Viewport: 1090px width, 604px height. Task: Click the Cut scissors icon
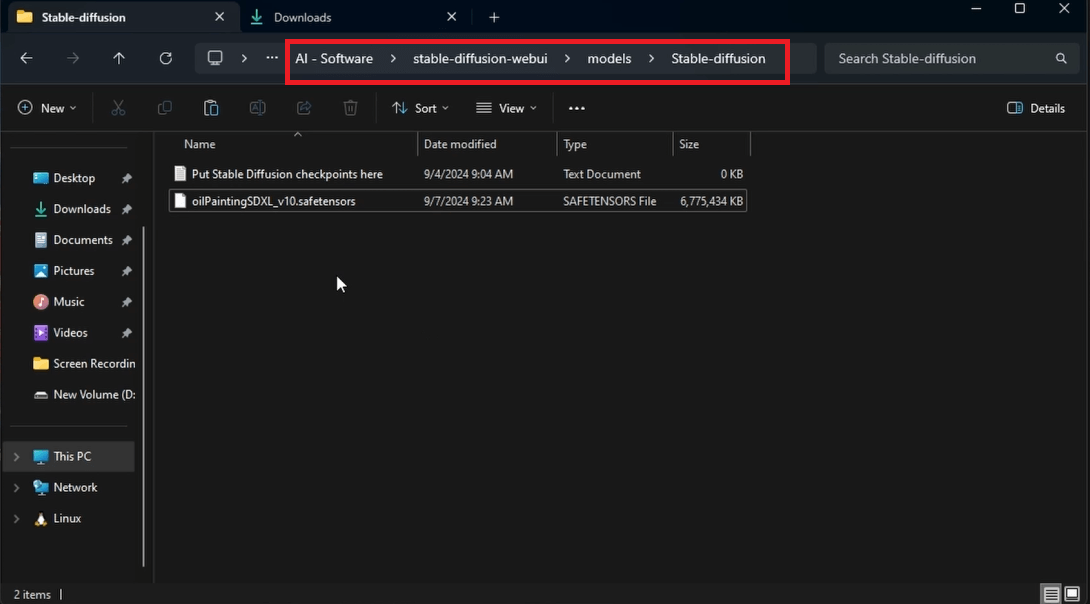click(x=118, y=108)
